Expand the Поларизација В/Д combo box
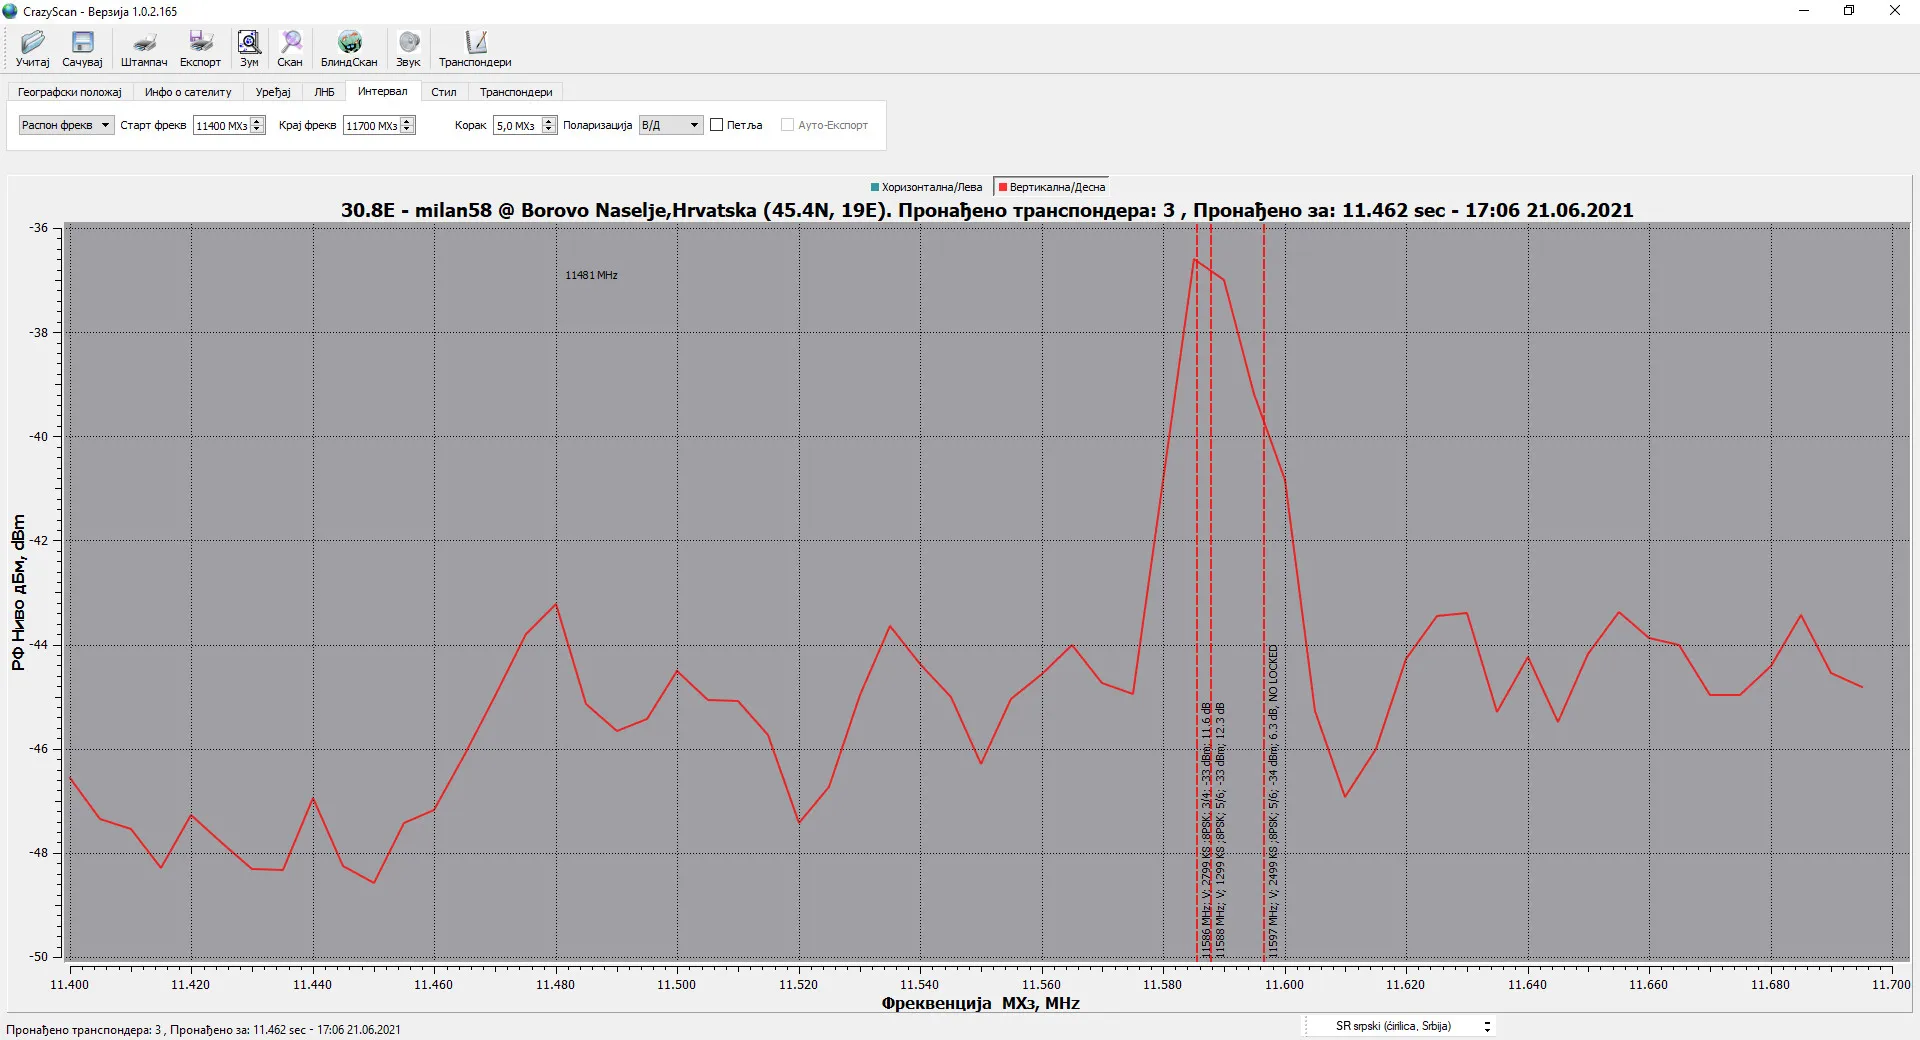 (x=671, y=125)
